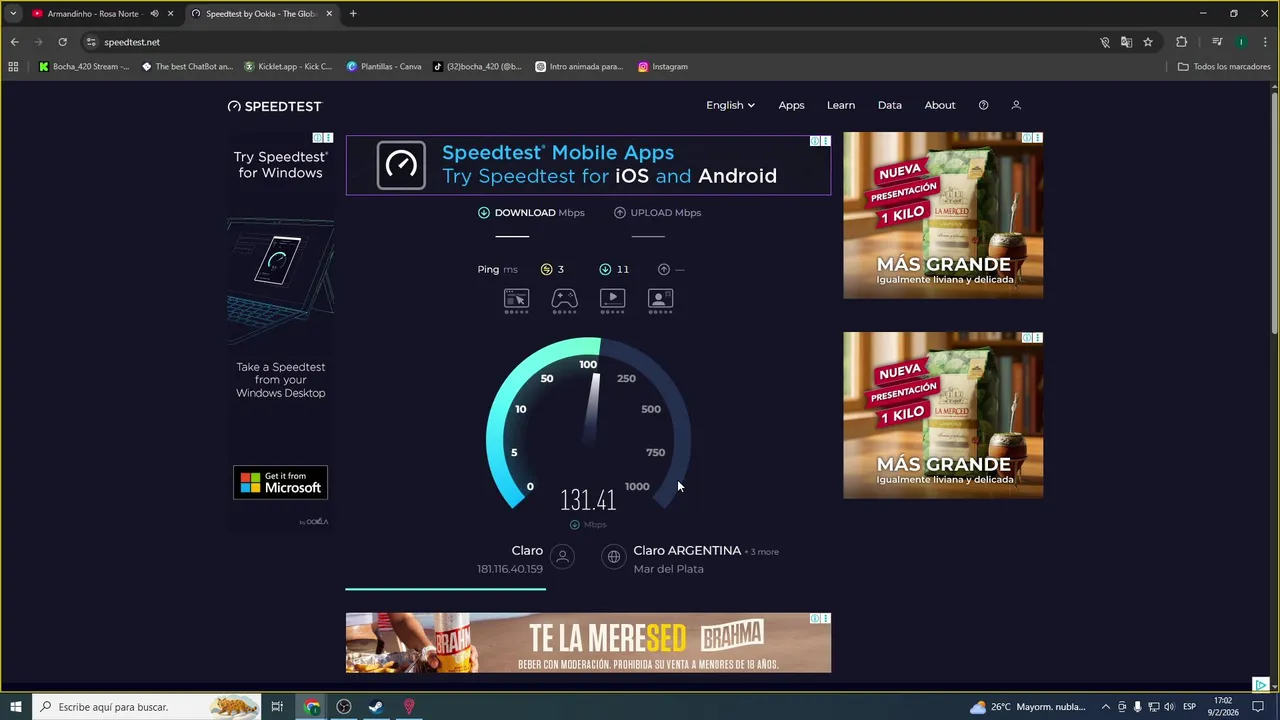Go to the Apps menu item

pyautogui.click(x=791, y=105)
